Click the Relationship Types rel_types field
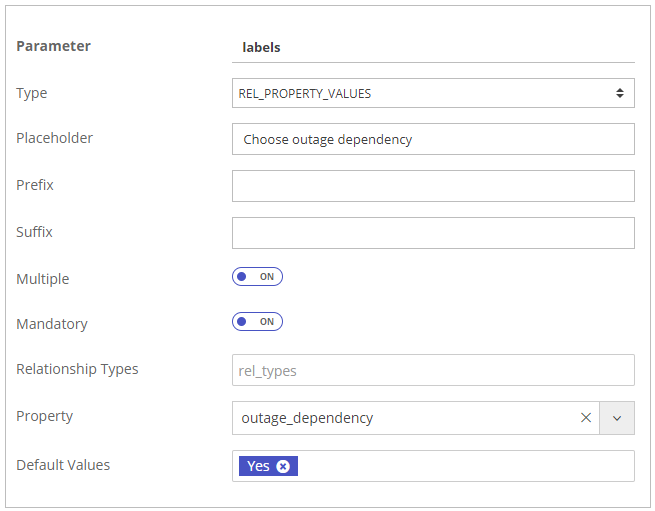Screen dimensions: 655x511 click(433, 370)
